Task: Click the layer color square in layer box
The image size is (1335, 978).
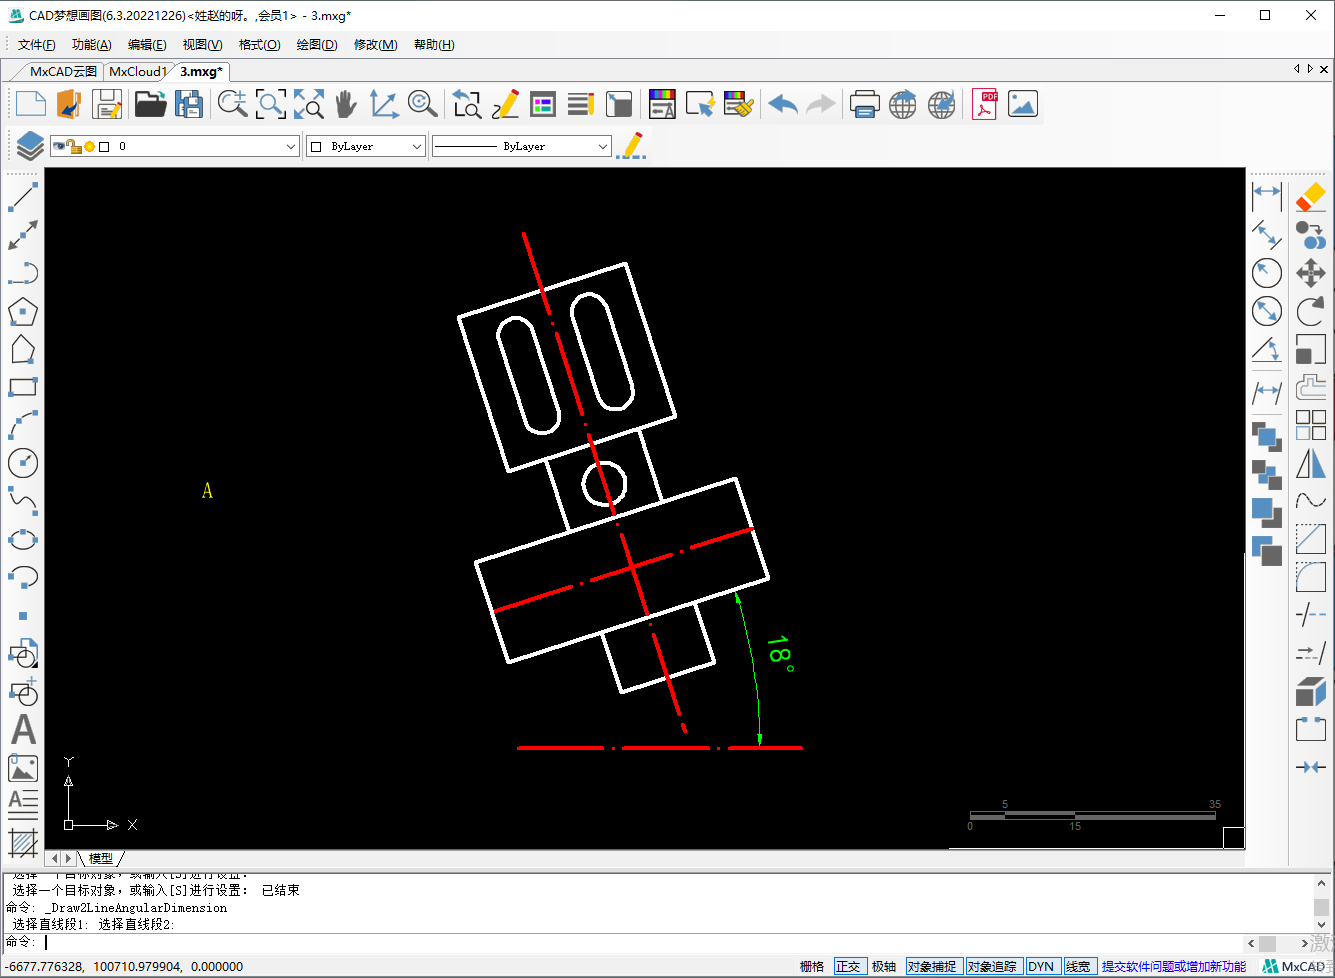Action: [x=104, y=146]
